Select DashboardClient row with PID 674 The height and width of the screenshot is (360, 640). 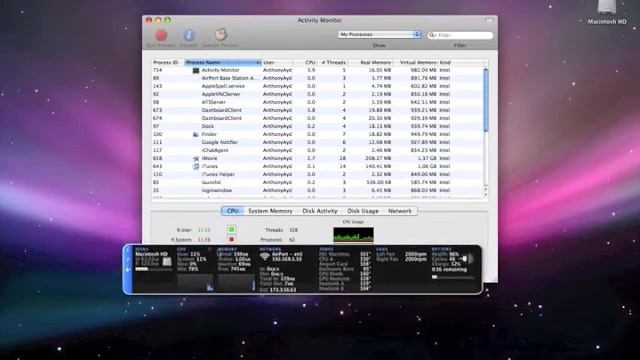(318, 118)
